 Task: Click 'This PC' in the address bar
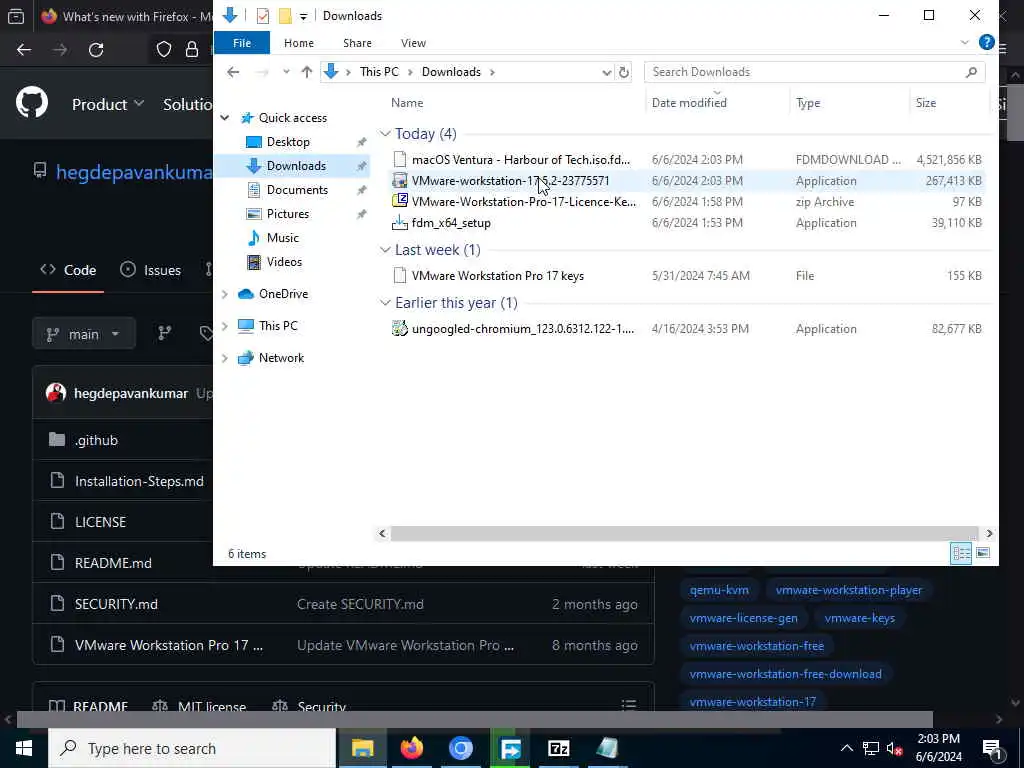[379, 72]
